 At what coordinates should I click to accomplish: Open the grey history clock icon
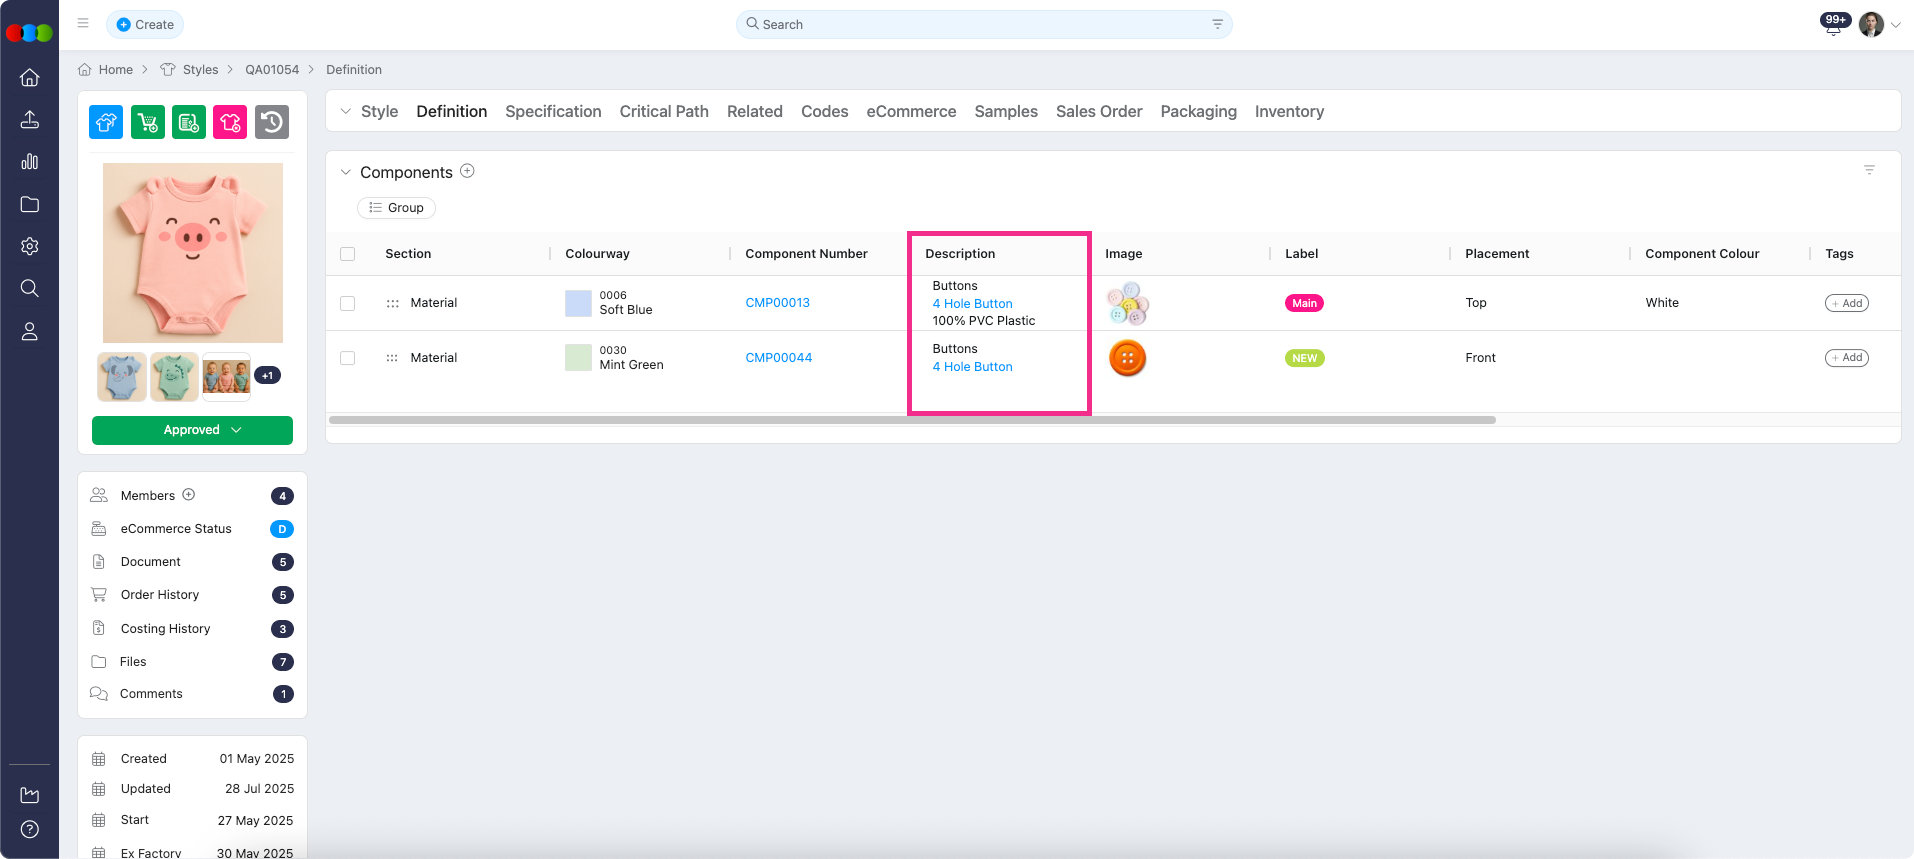click(x=272, y=122)
